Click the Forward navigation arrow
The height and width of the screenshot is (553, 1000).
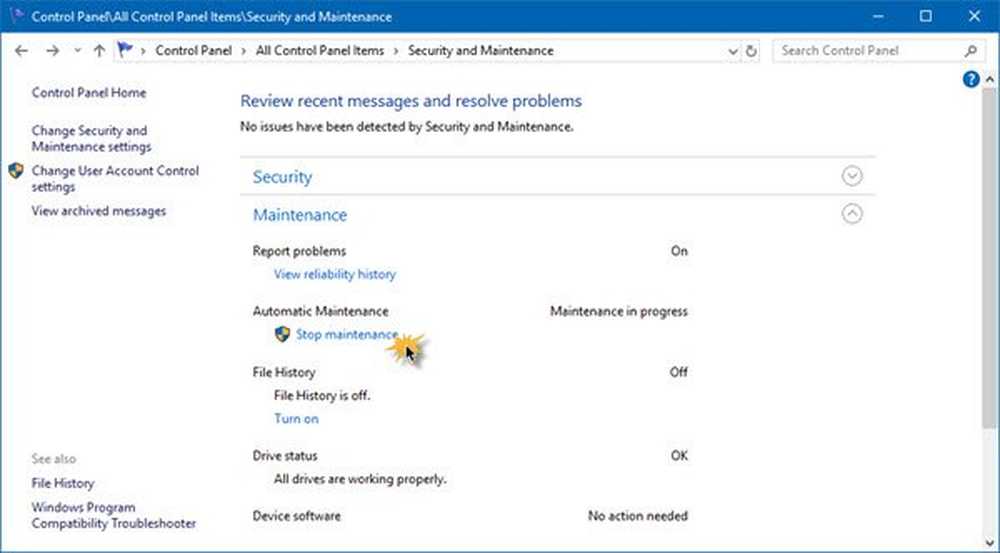52,51
